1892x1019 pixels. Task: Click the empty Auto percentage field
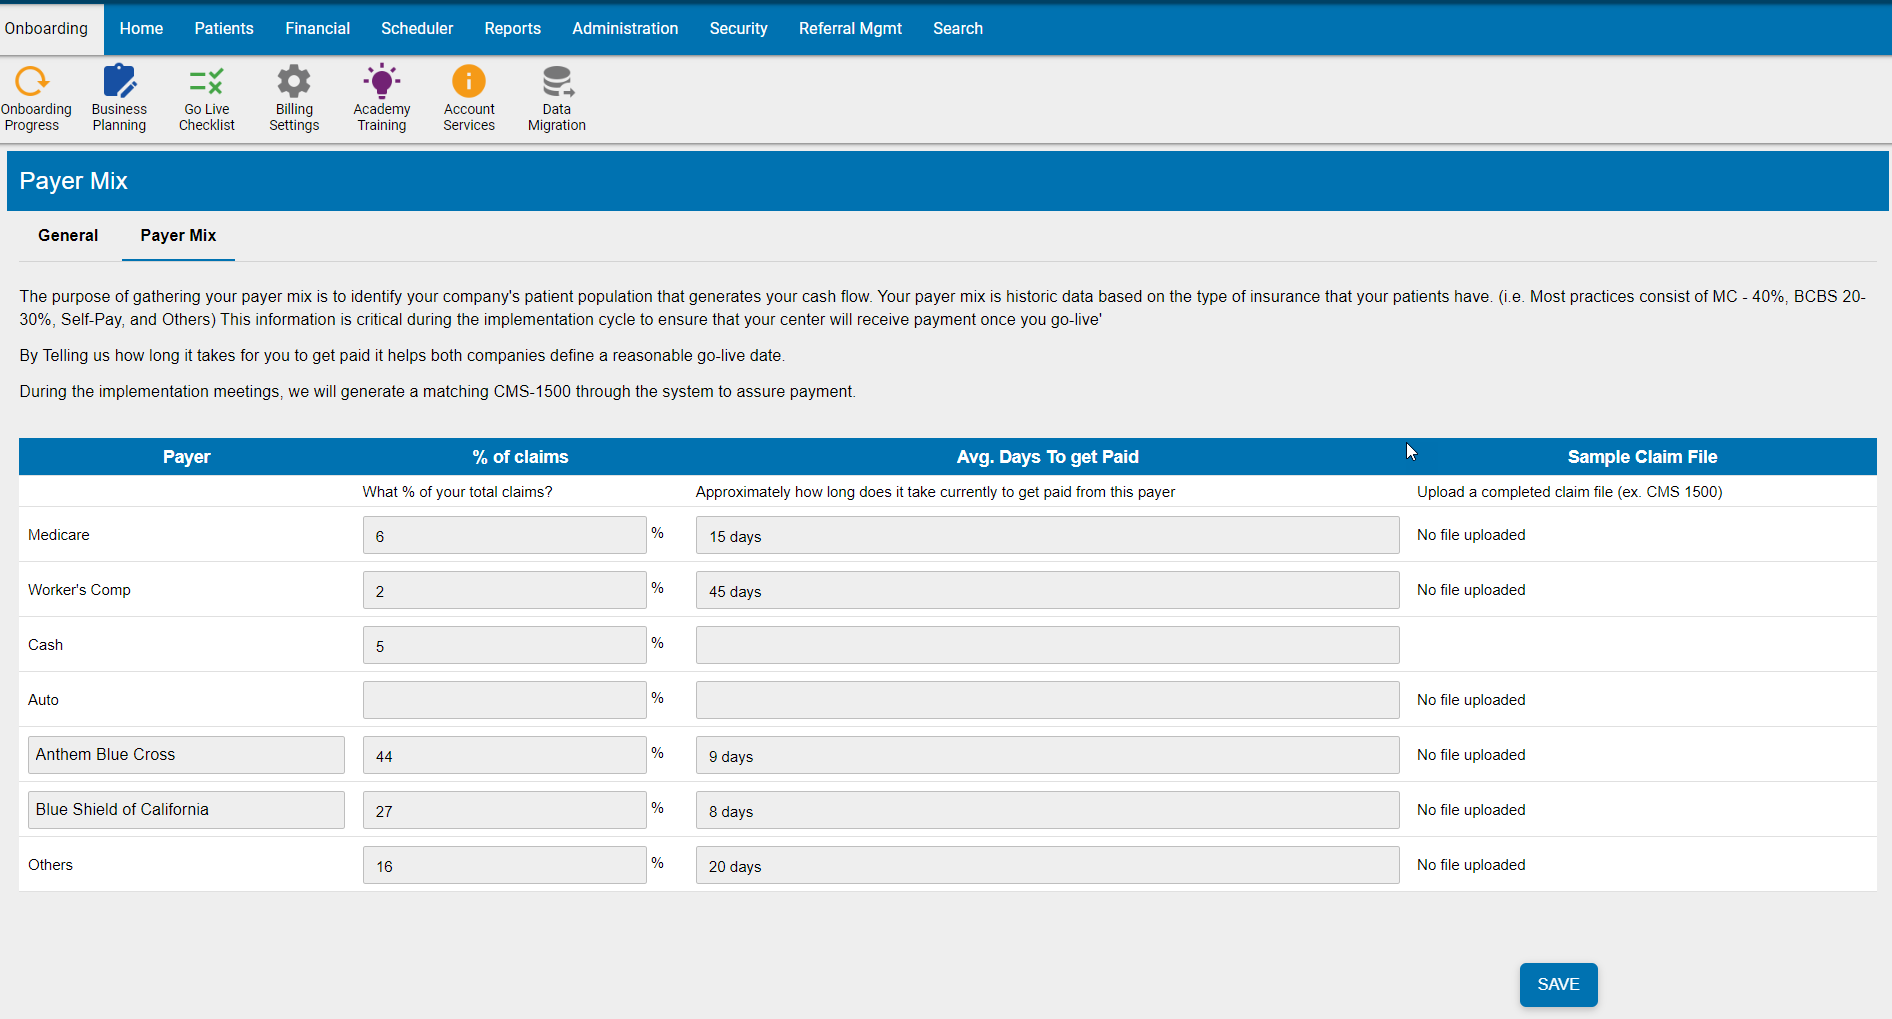504,699
